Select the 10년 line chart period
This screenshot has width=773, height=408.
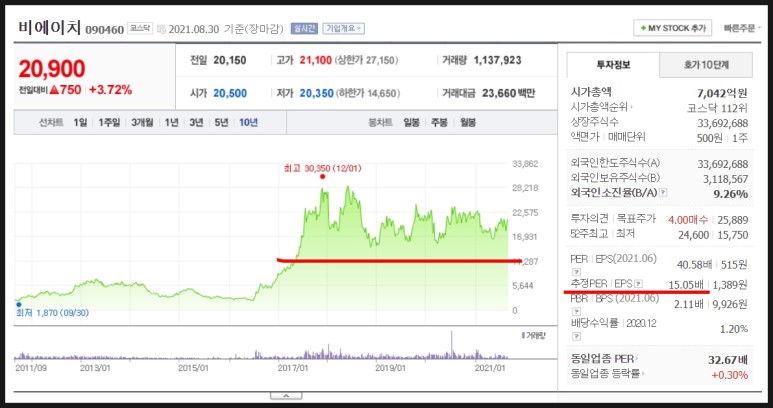[248, 123]
